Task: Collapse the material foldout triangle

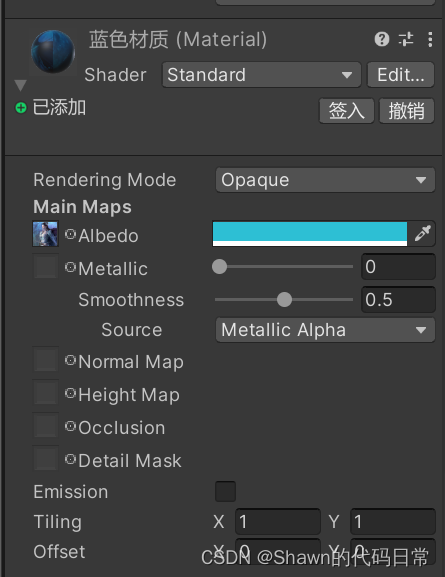Action: [21, 85]
